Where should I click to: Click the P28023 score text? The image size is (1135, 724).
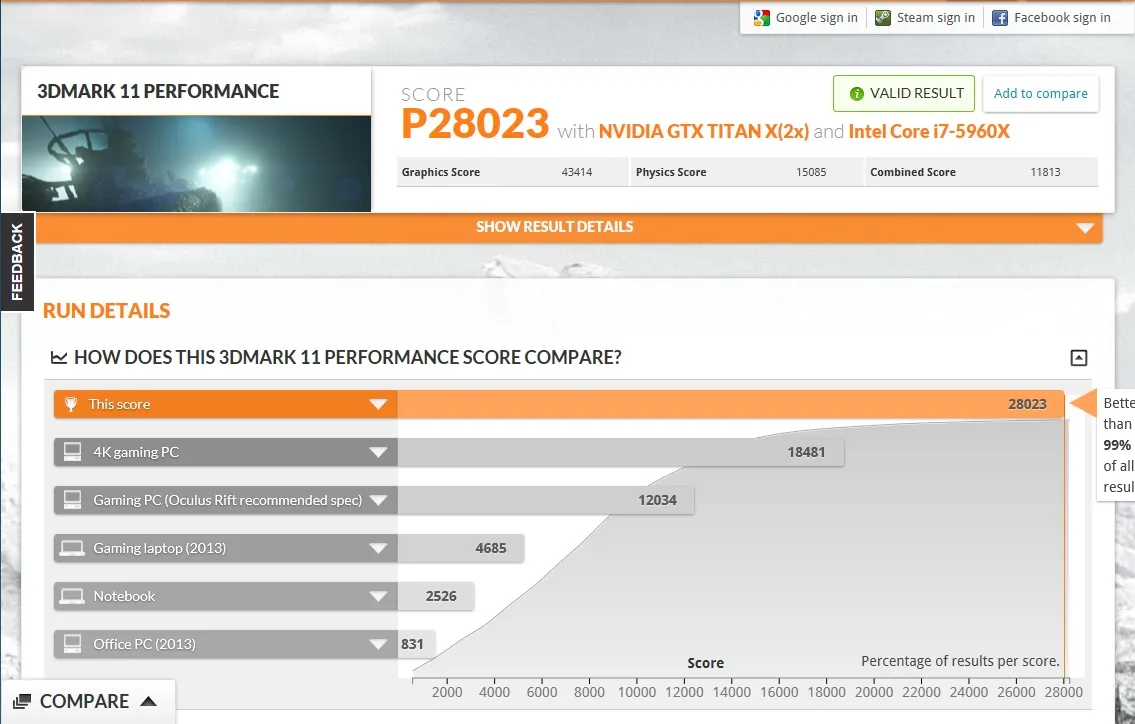[476, 124]
